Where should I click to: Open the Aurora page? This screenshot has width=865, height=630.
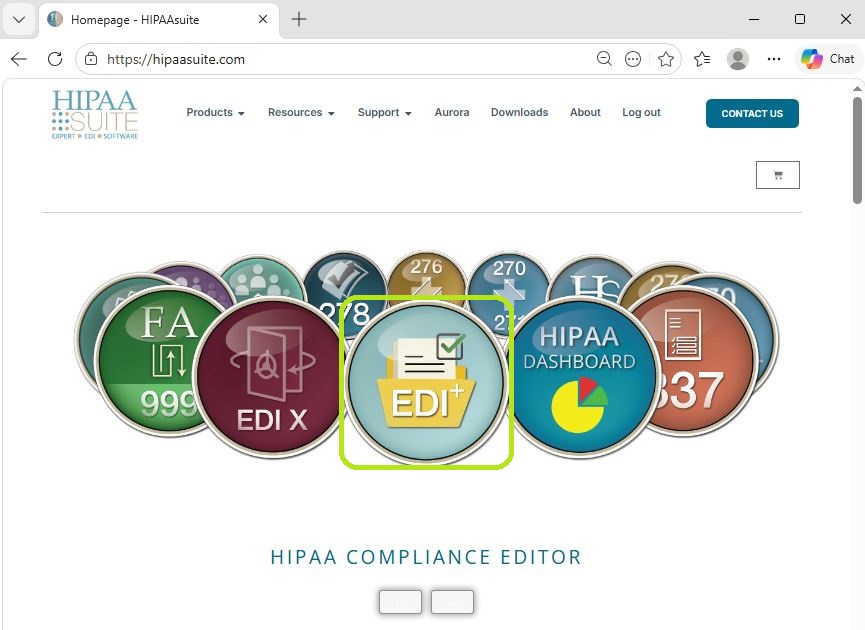coord(452,113)
